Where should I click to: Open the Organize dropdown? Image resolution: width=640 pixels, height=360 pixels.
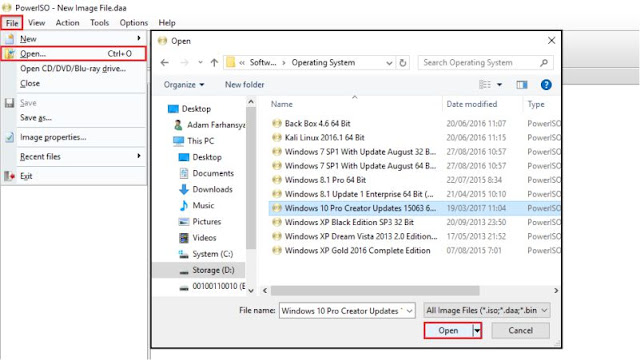(184, 85)
